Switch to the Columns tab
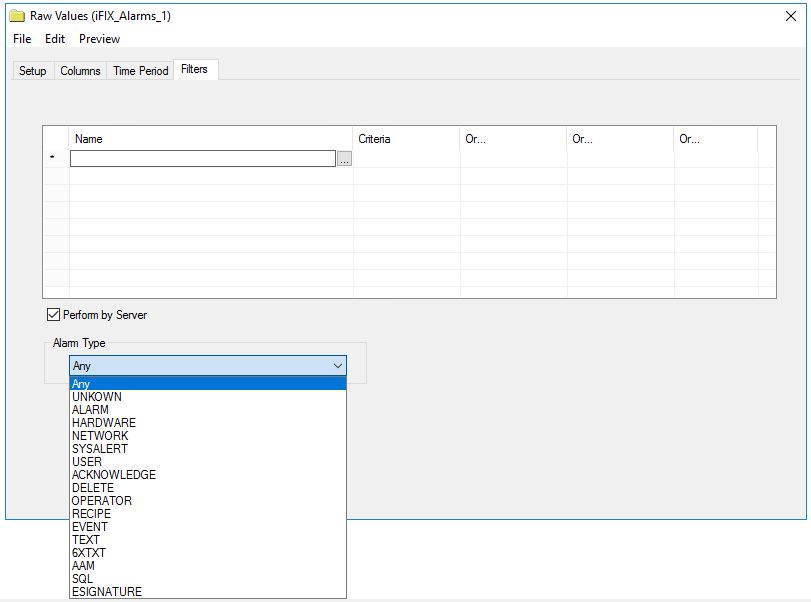This screenshot has height=602, width=811. click(80, 71)
